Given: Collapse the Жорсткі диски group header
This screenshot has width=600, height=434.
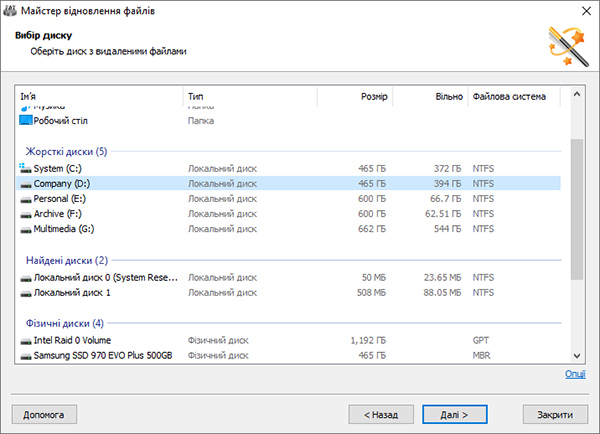Looking at the screenshot, I should (66, 152).
